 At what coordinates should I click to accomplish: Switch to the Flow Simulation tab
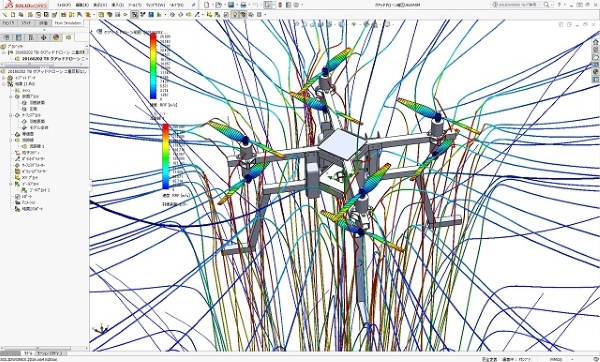68,23
